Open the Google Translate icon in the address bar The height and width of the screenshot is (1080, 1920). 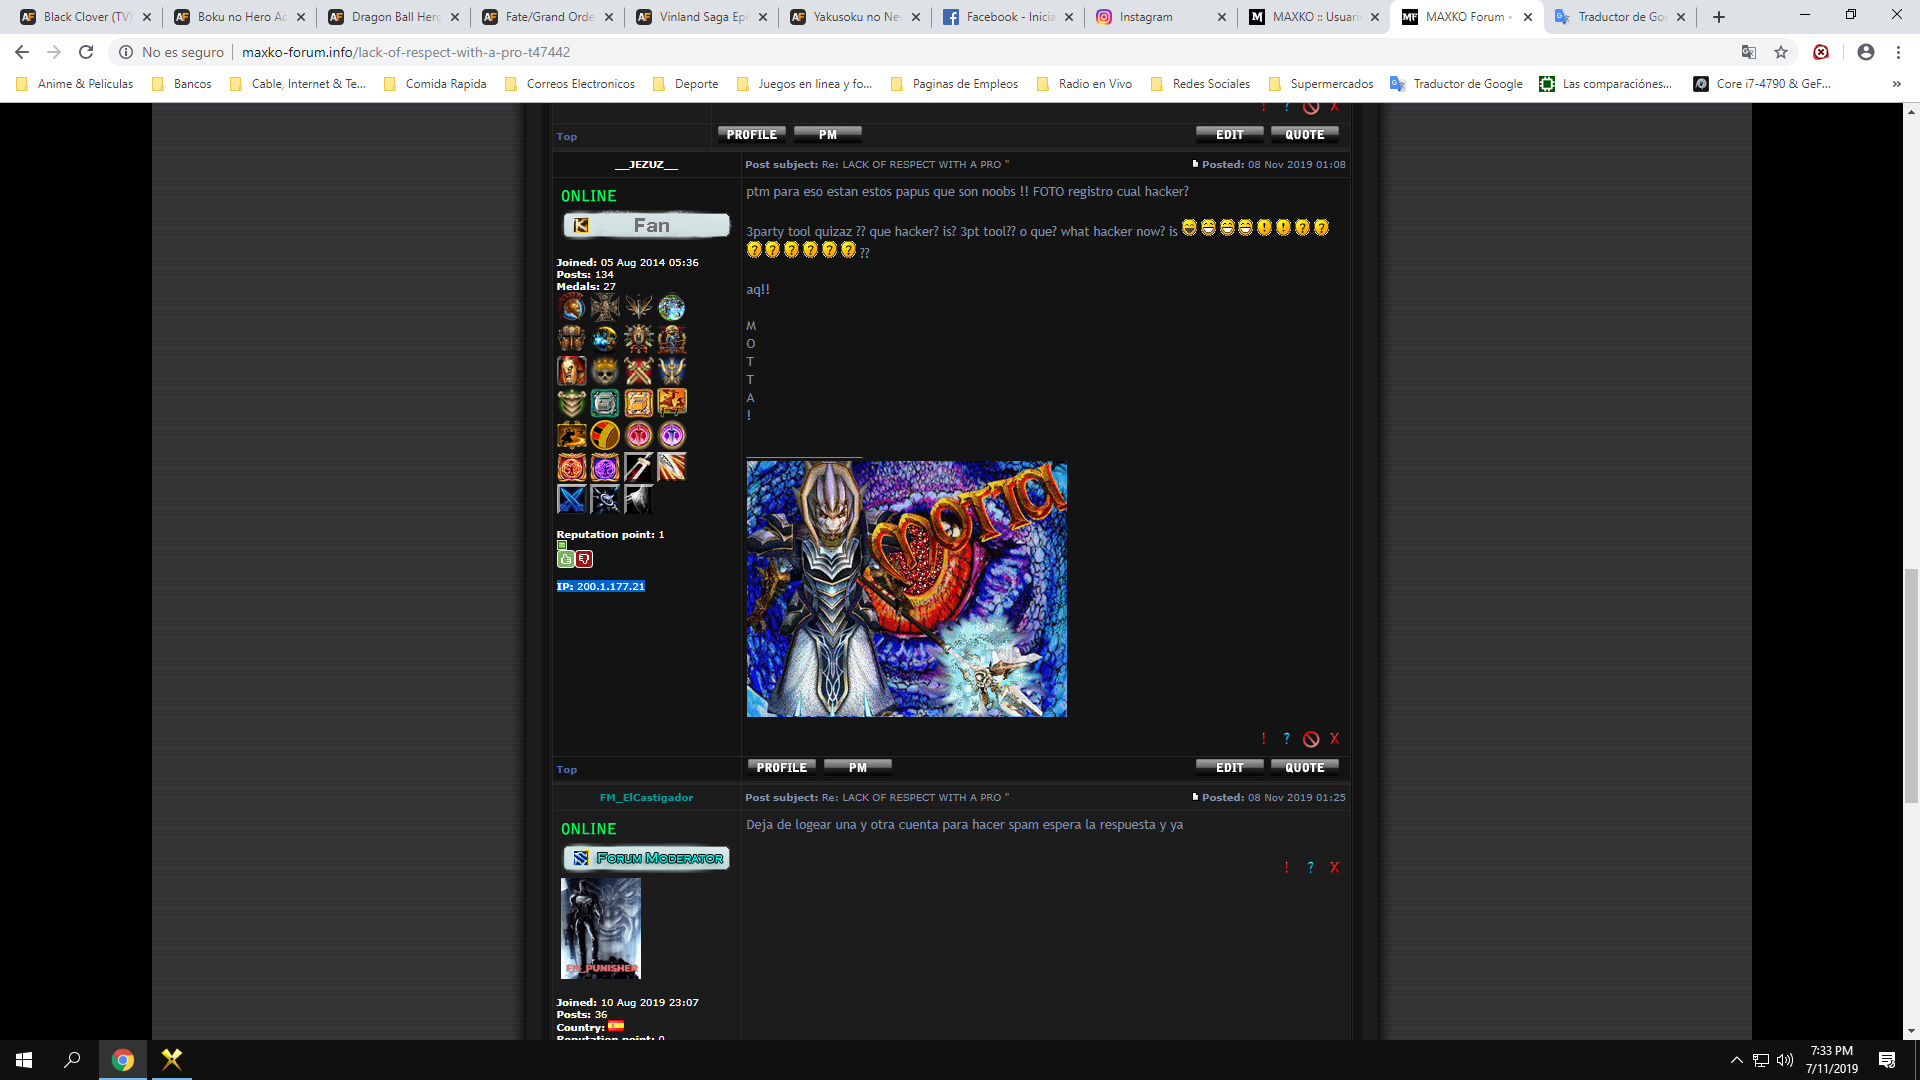pos(1749,52)
